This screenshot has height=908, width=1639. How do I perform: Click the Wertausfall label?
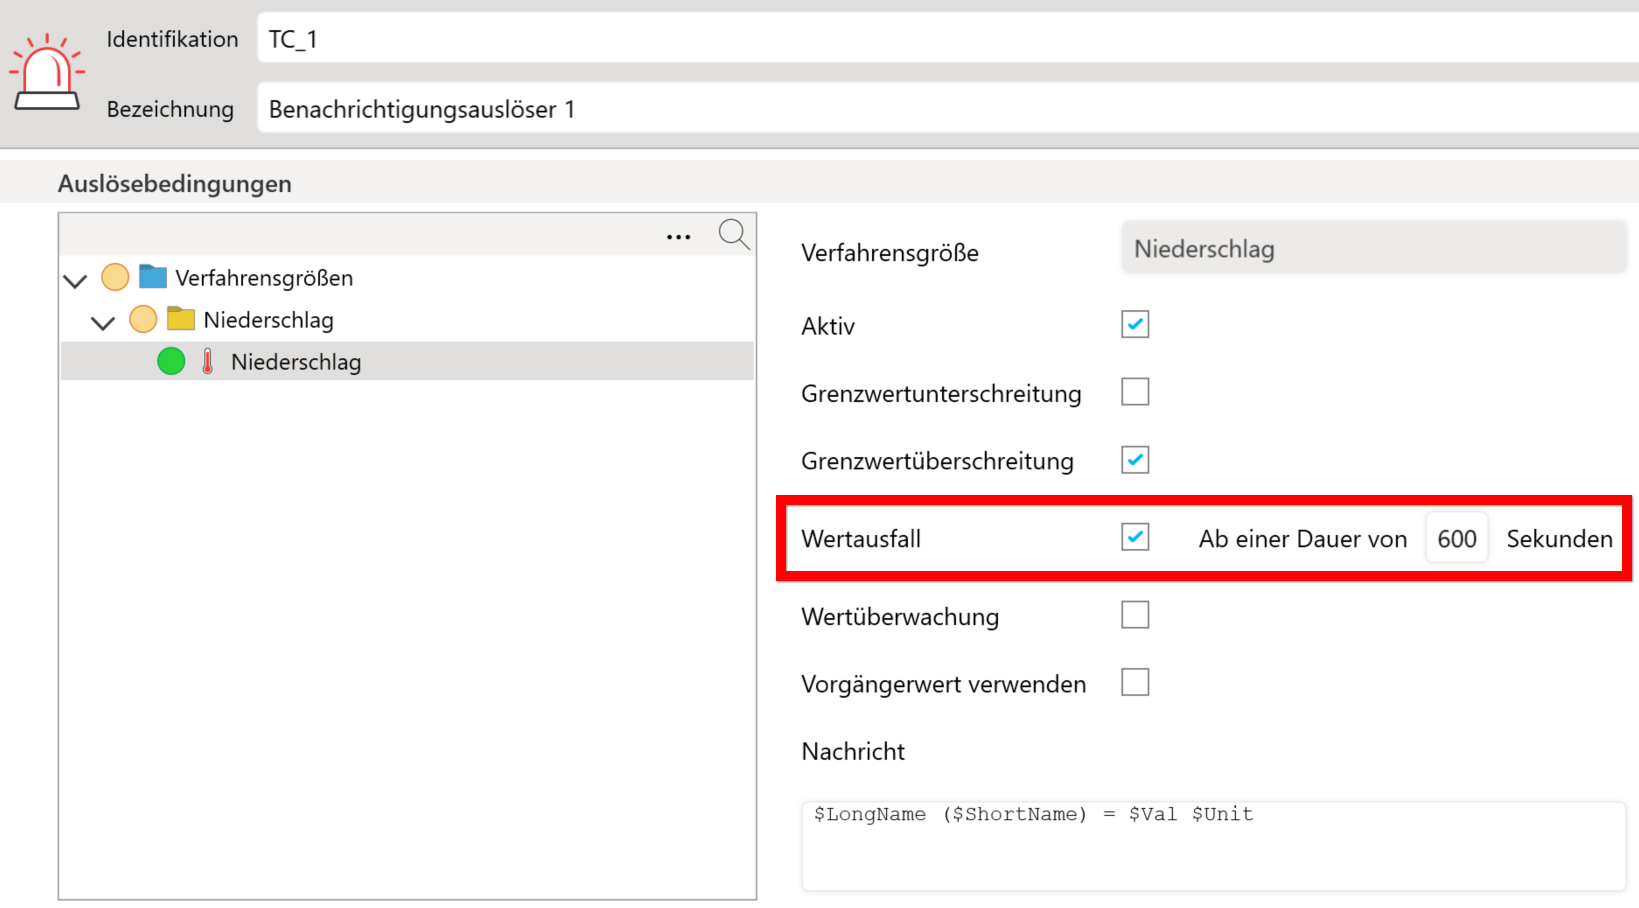[861, 539]
